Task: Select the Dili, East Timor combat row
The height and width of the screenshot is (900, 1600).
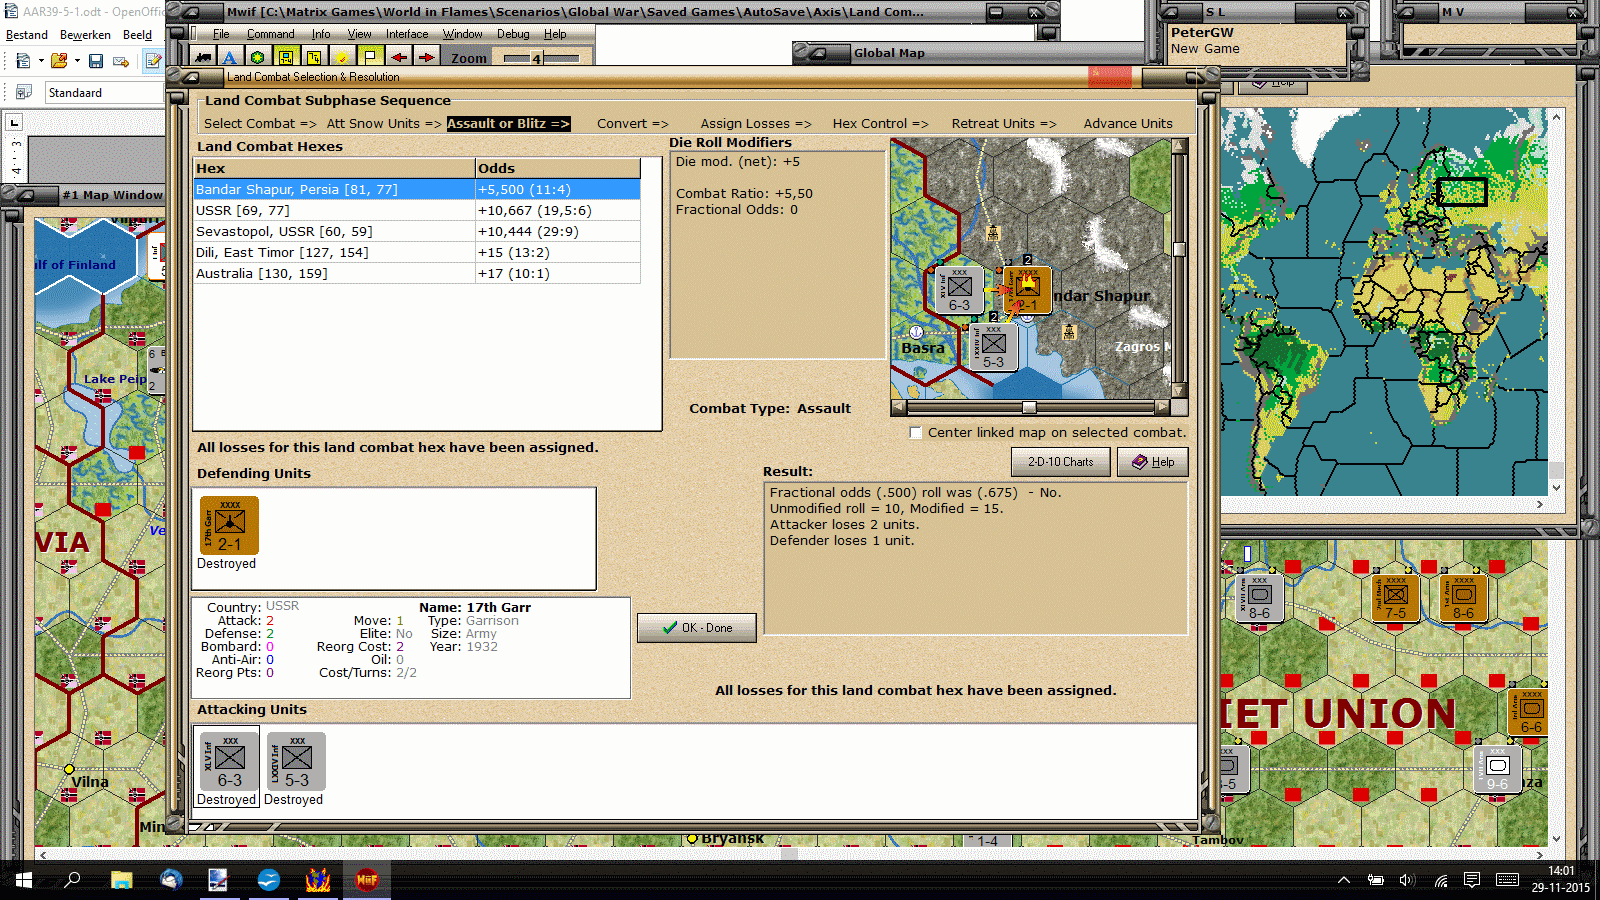Action: click(x=417, y=253)
